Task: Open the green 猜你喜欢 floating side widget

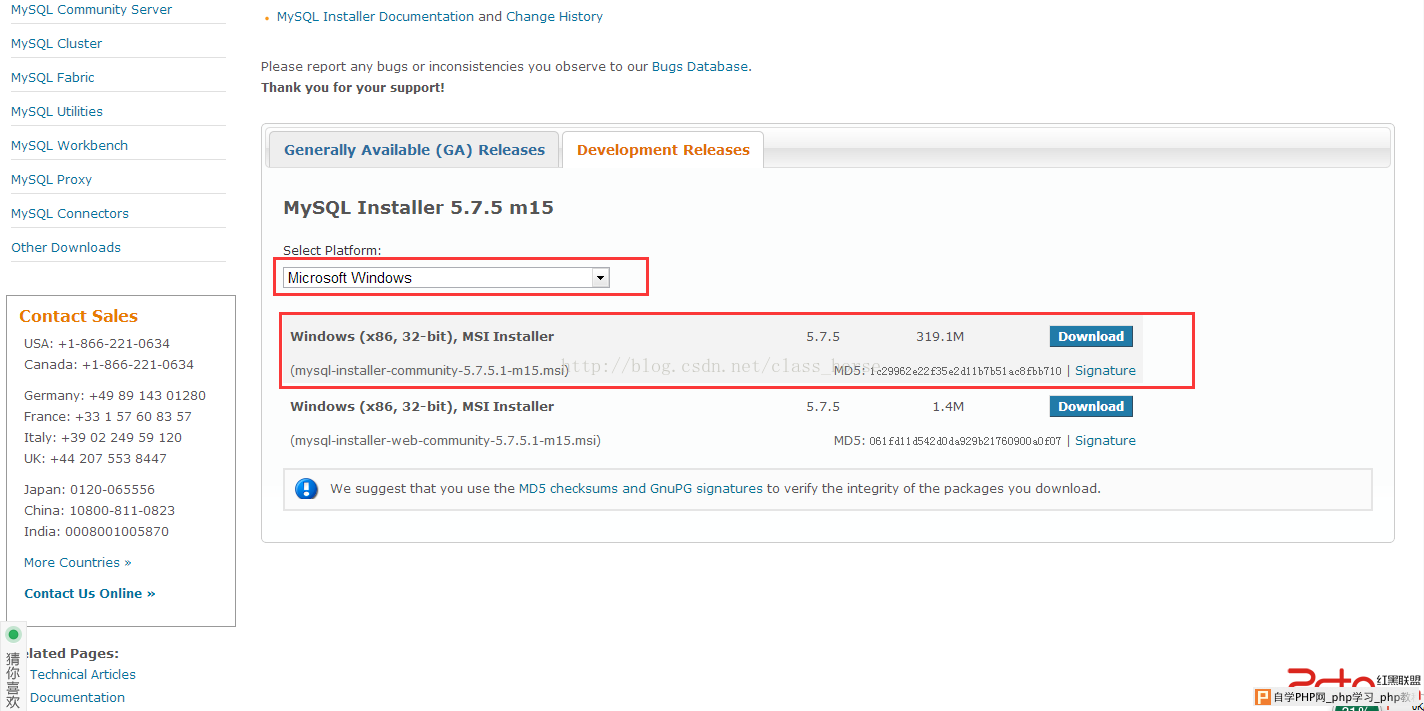Action: [x=13, y=666]
